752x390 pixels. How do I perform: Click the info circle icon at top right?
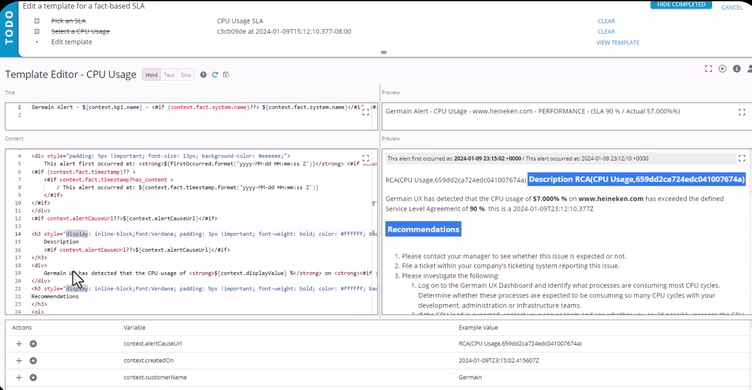coord(737,69)
